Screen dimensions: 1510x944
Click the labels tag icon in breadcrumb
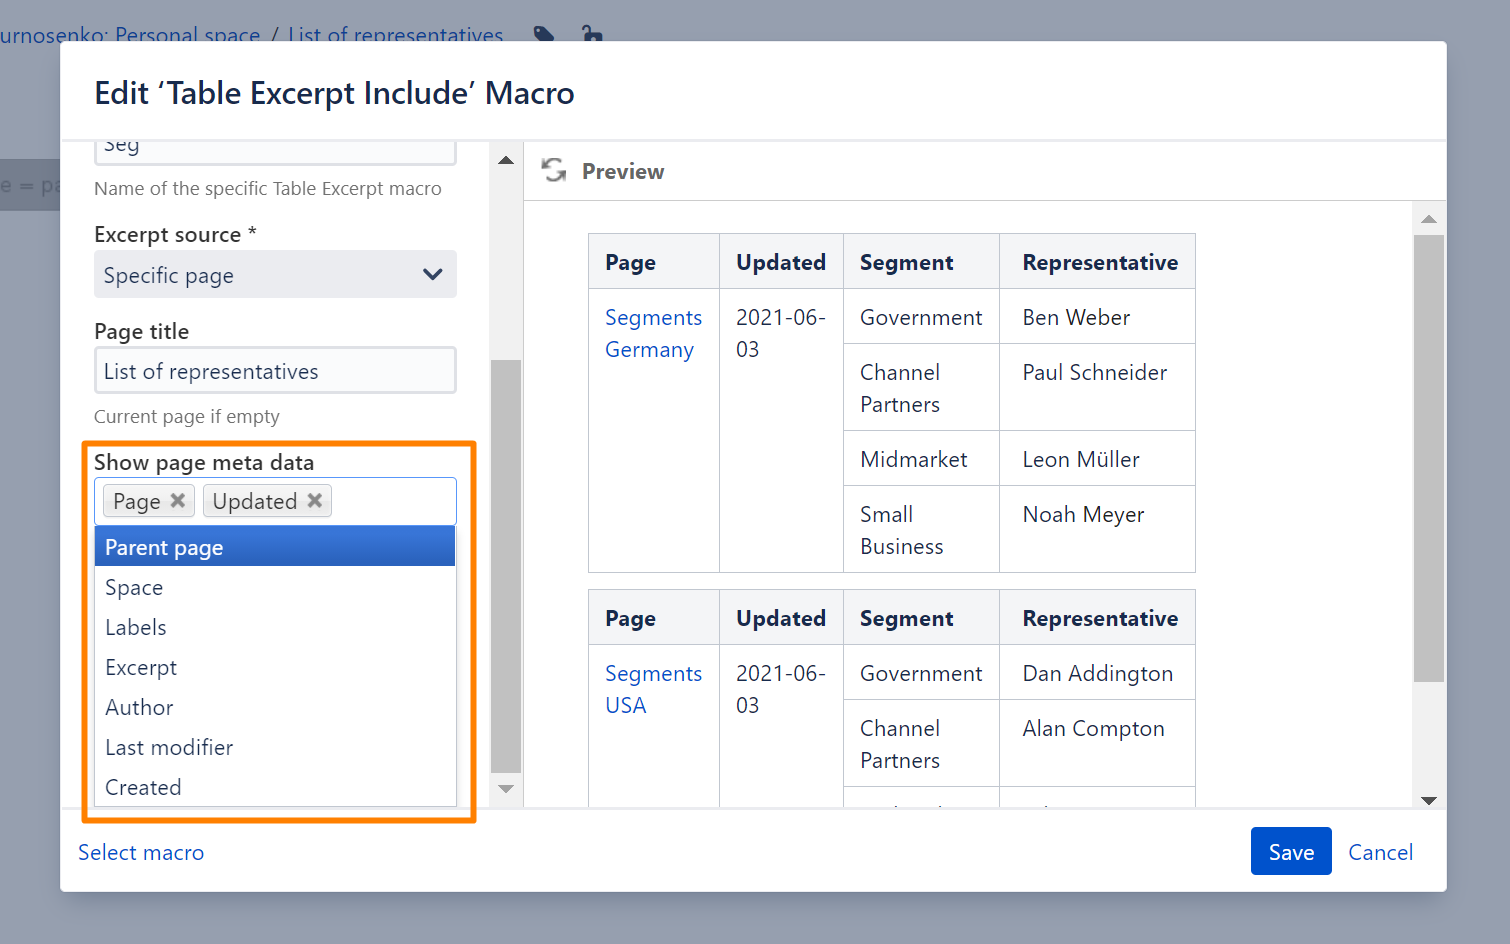pos(544,34)
